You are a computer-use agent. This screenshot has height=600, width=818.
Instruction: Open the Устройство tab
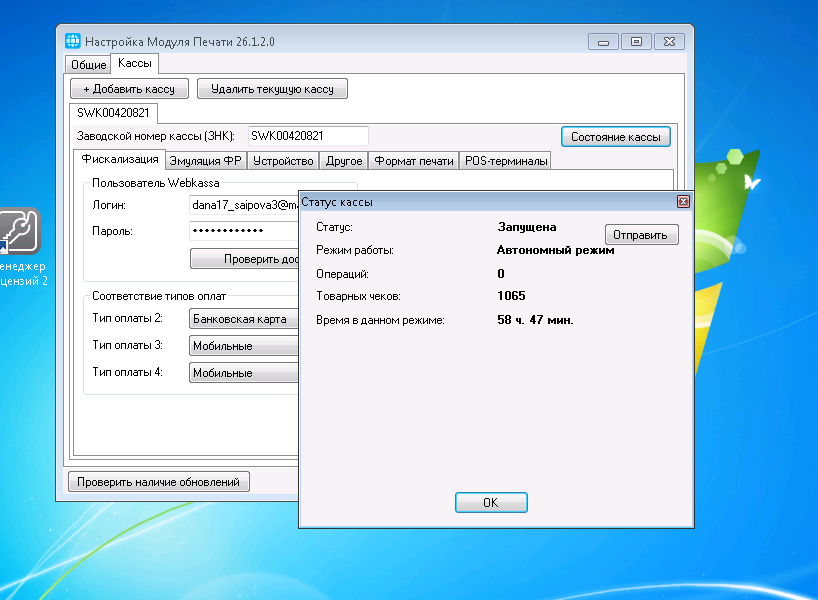click(x=283, y=161)
